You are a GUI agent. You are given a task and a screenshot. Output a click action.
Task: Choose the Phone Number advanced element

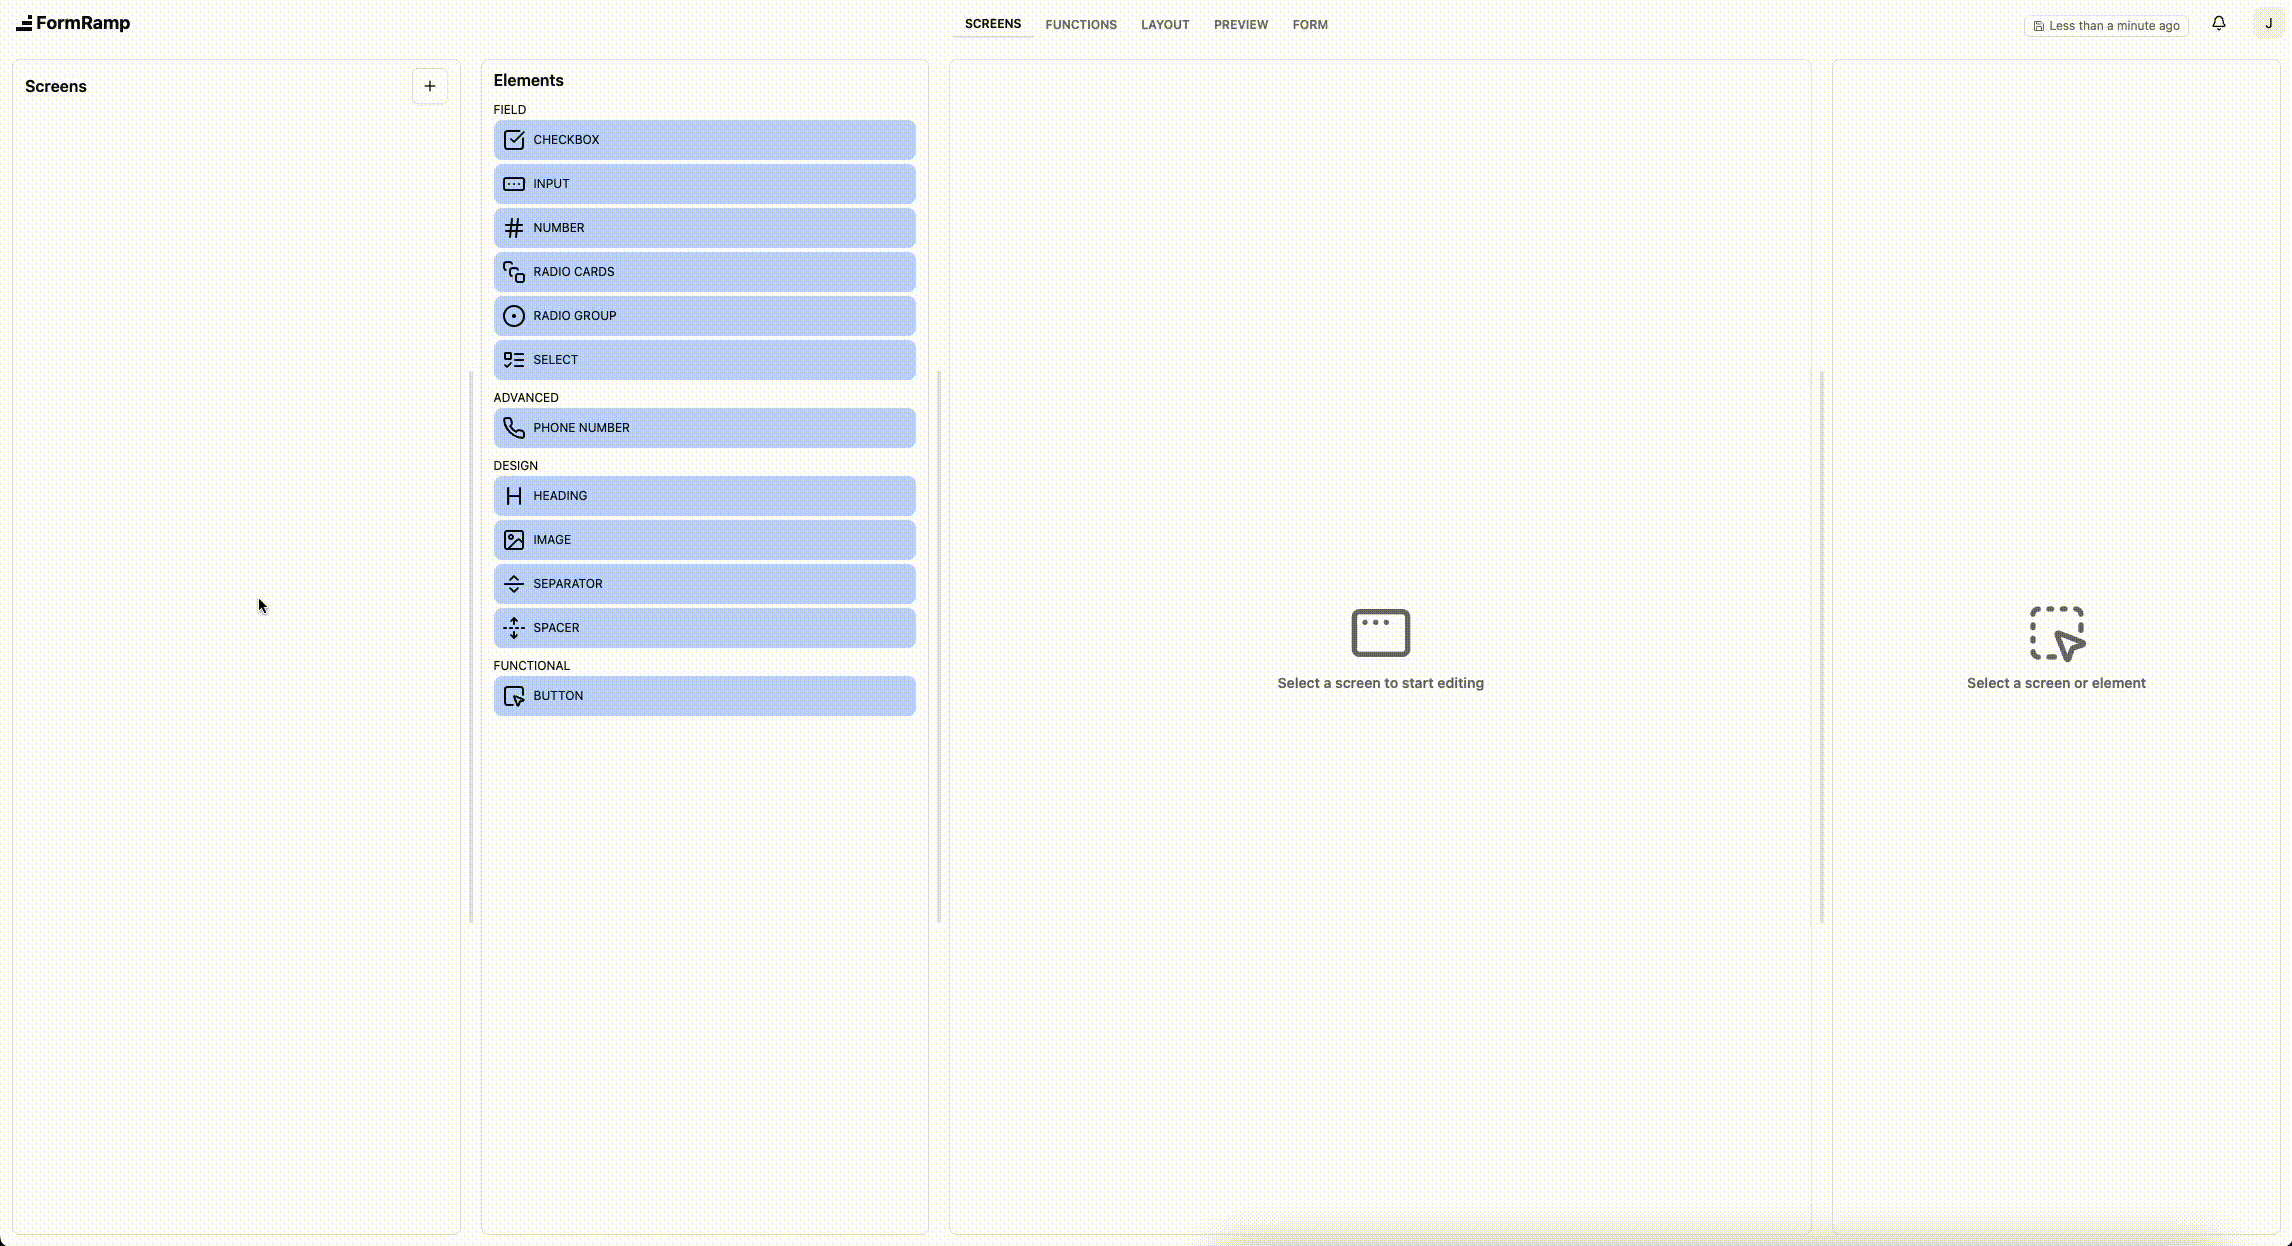tap(704, 427)
